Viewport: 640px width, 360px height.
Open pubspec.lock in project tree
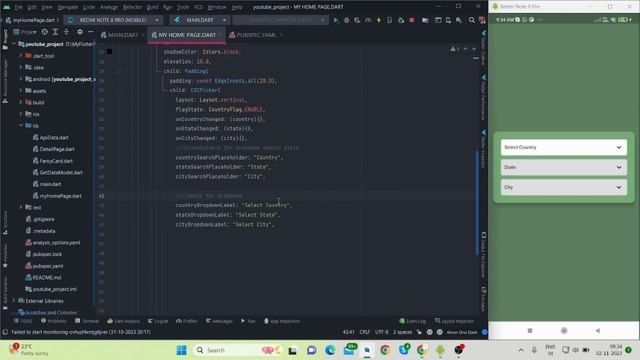pos(44,254)
